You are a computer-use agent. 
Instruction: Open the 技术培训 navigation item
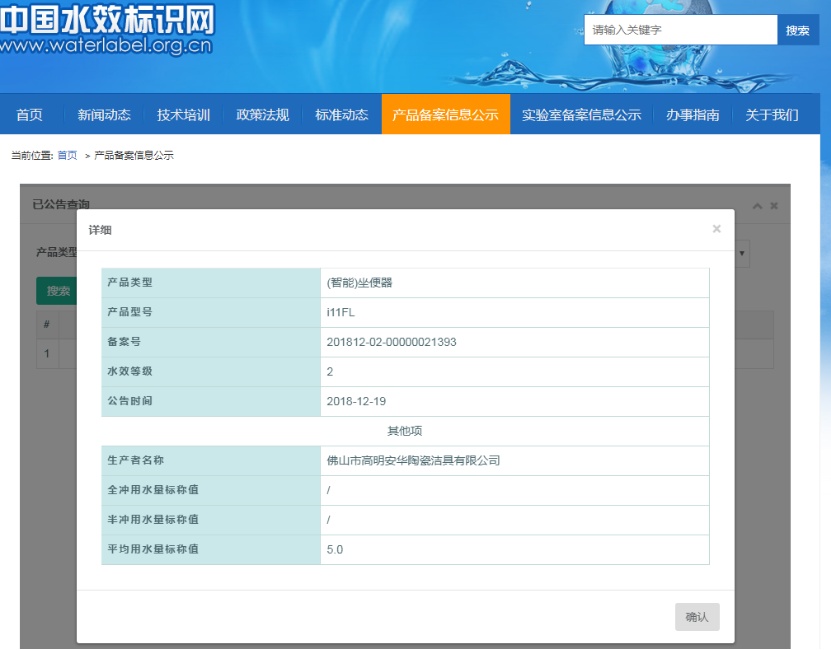tap(183, 115)
